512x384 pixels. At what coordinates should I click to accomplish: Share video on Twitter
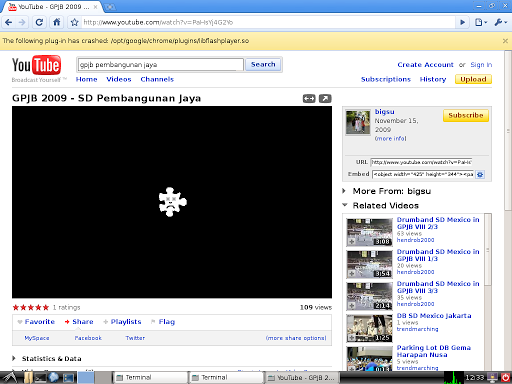pyautogui.click(x=135, y=338)
